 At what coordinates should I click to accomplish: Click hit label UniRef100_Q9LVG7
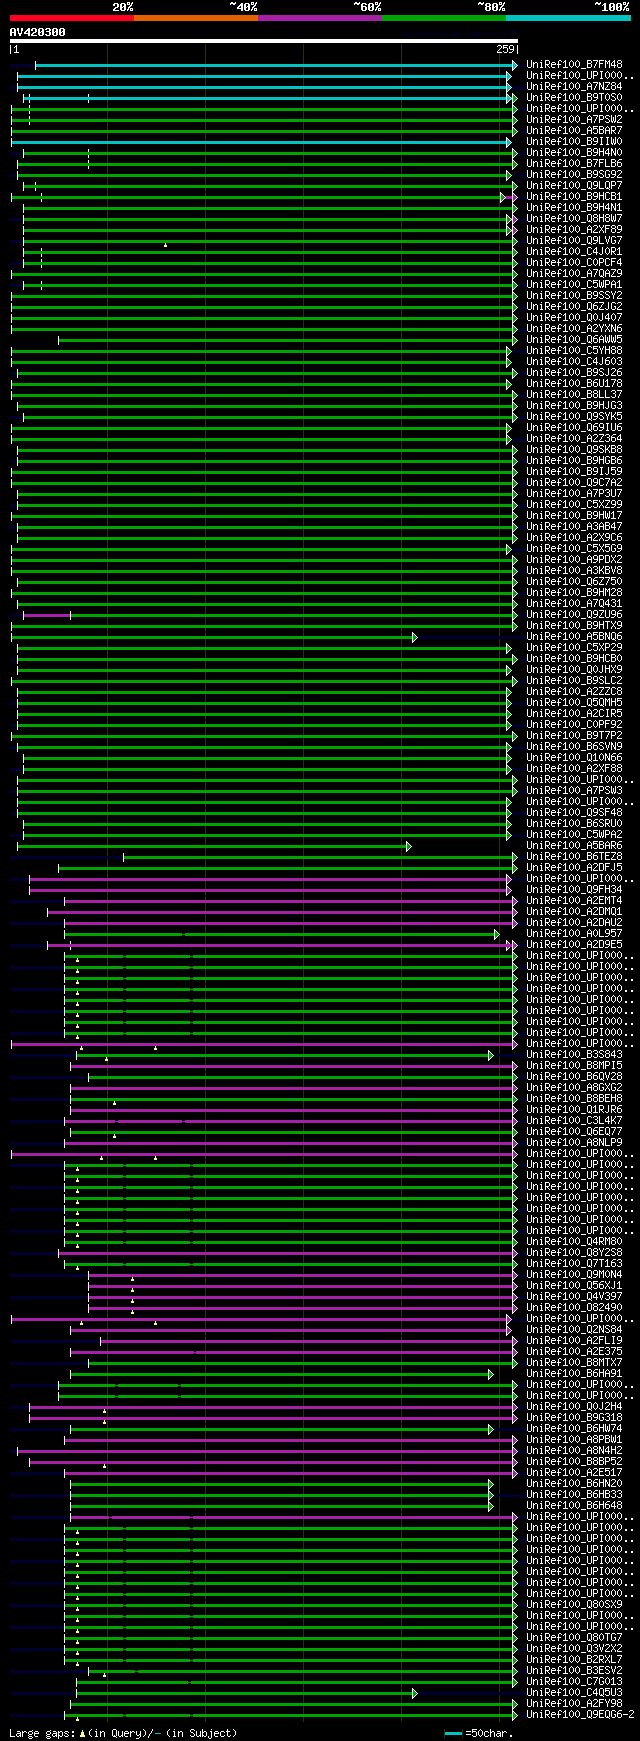pos(574,241)
